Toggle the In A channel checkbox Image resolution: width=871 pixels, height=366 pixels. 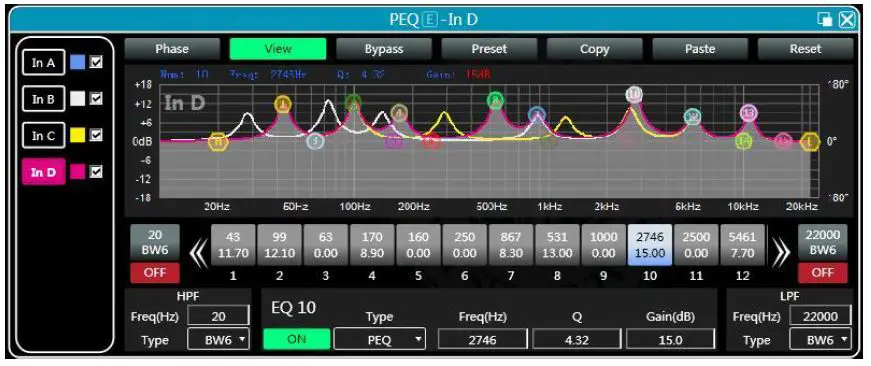[x=97, y=63]
